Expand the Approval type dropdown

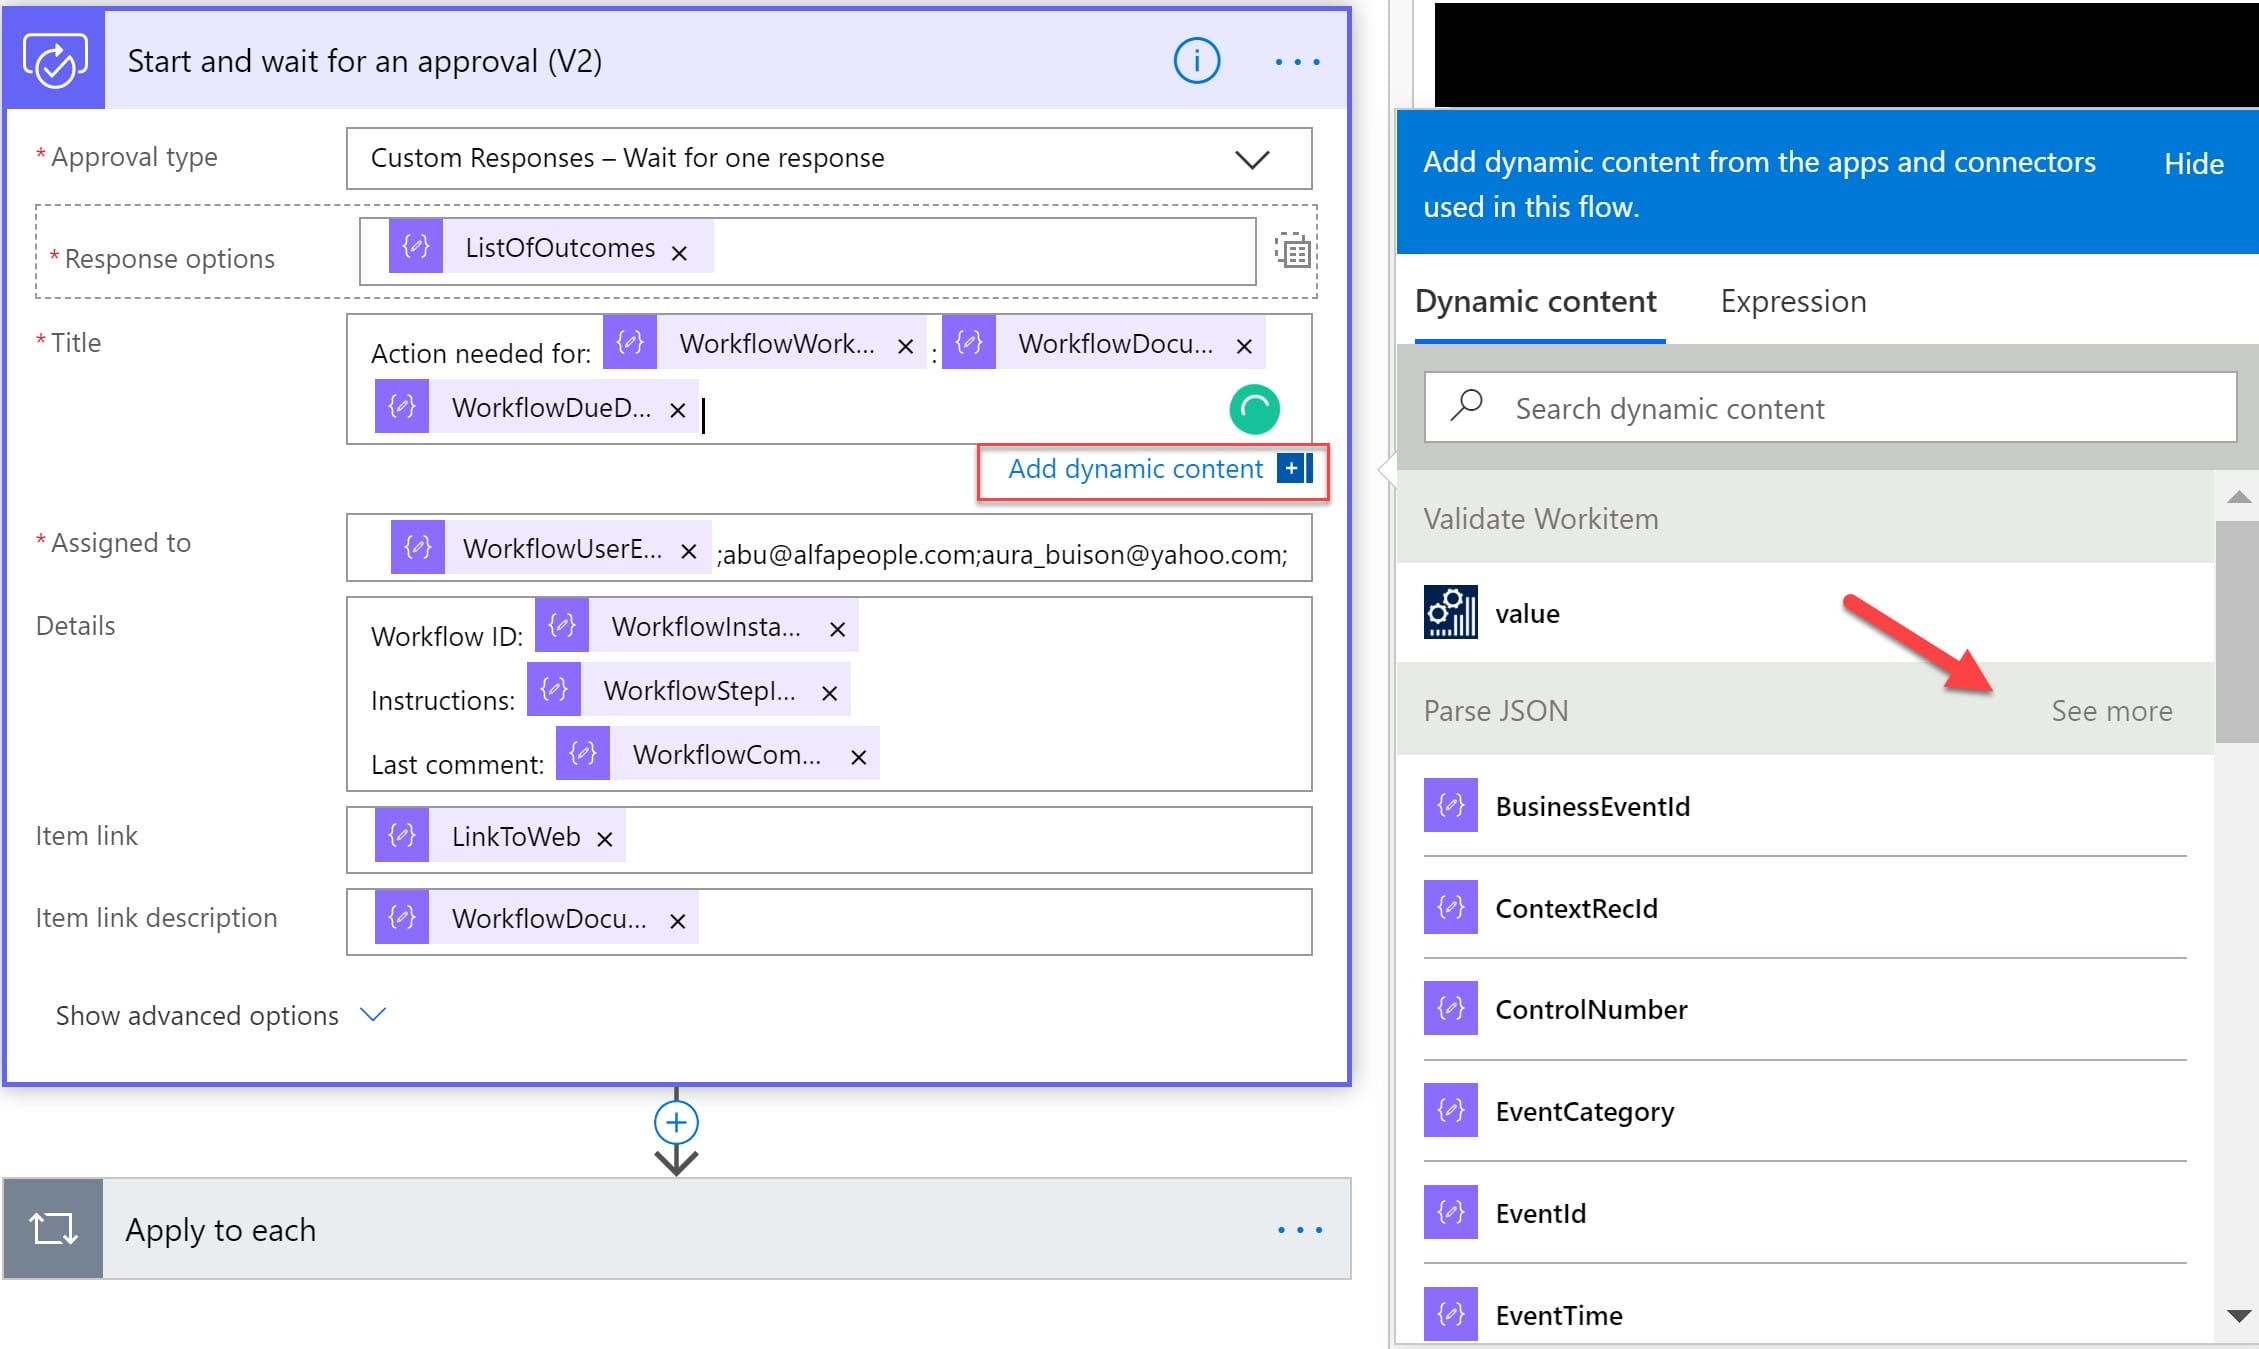coord(1251,159)
